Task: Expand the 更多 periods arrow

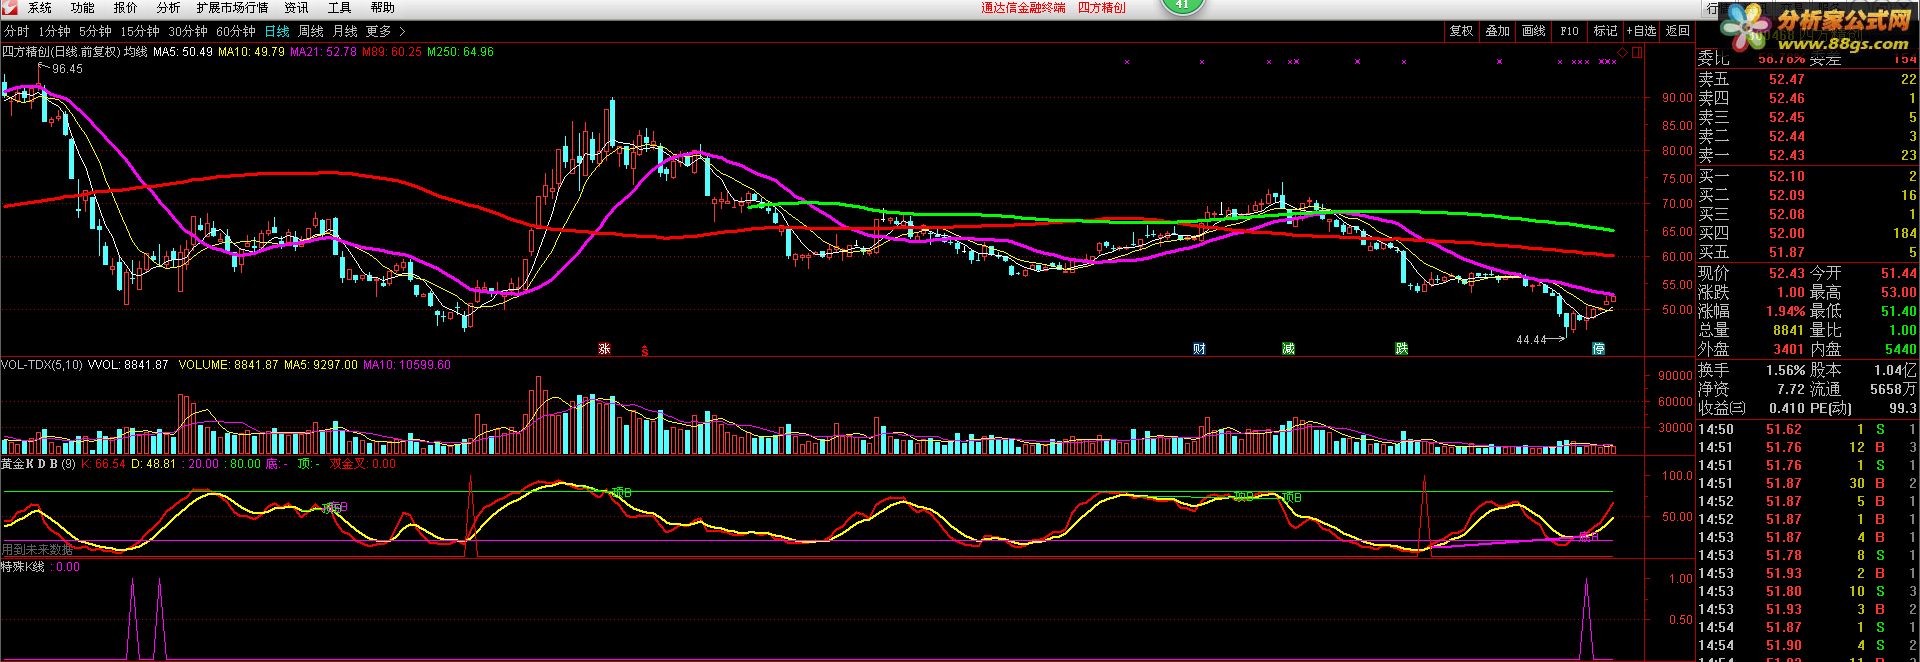Action: pyautogui.click(x=402, y=32)
